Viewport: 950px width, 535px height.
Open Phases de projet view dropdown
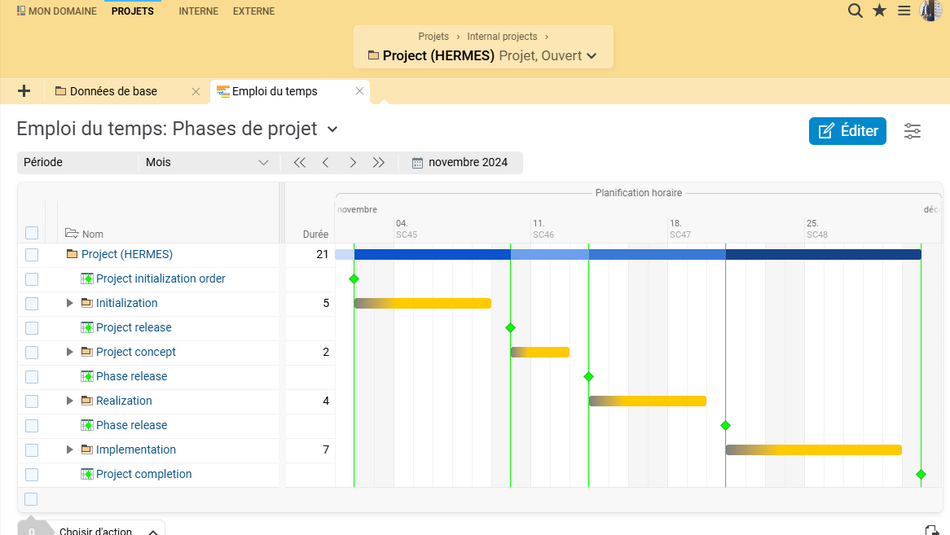[x=332, y=129]
